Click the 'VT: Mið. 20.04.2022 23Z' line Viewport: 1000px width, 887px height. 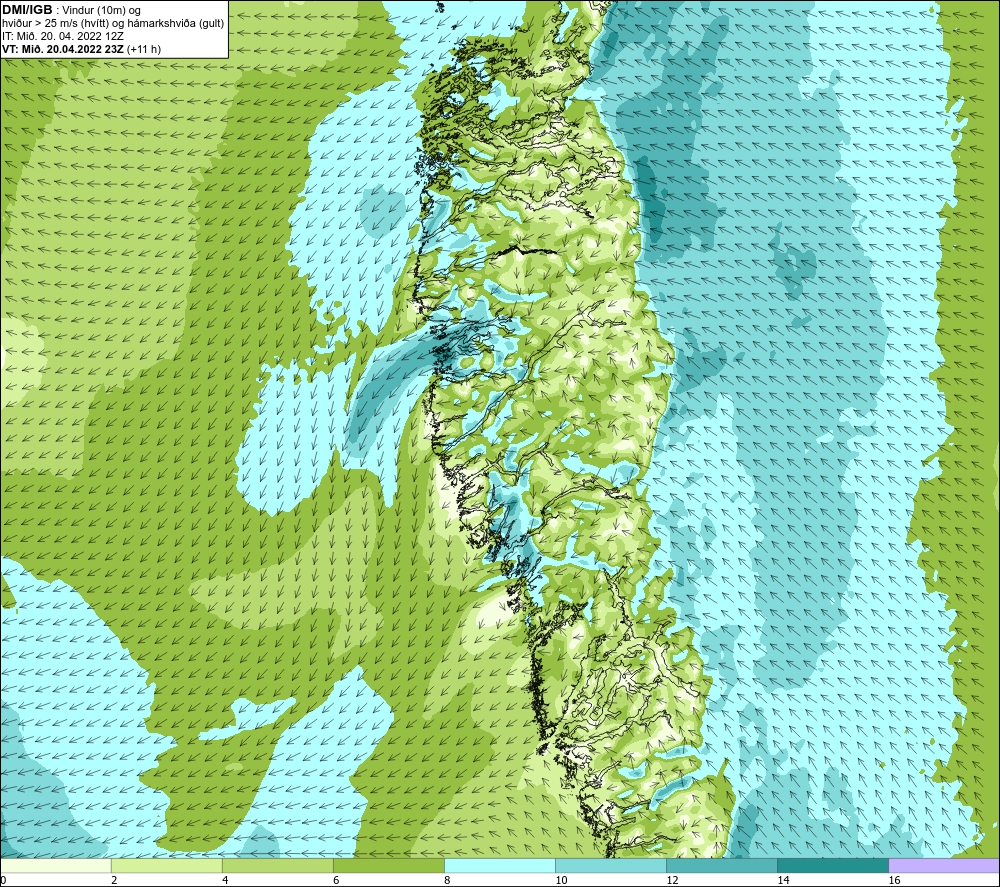tap(63, 49)
